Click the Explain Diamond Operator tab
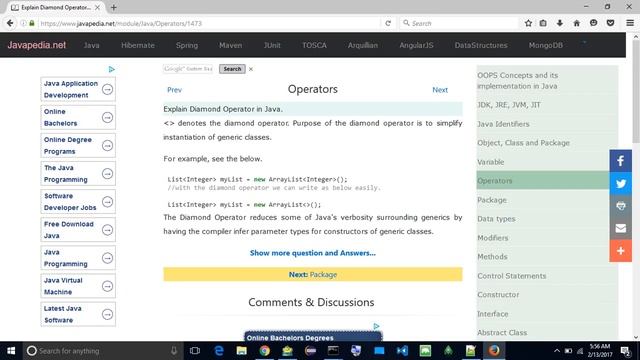Screen dimensions: 640x360 click(56, 7)
